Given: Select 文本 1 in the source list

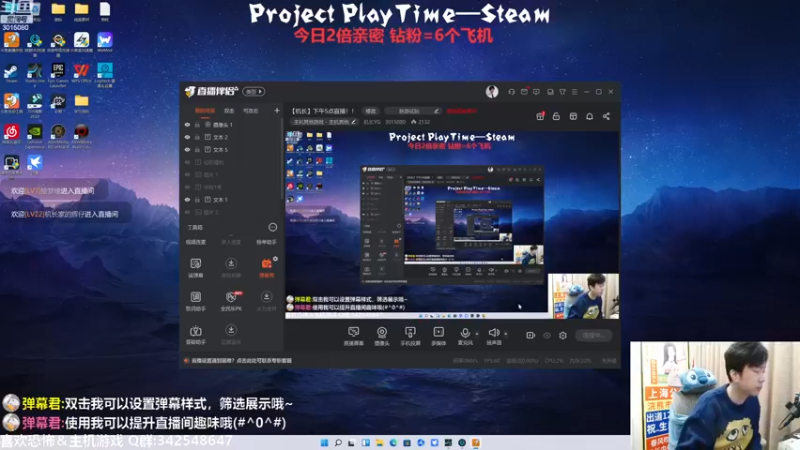Looking at the screenshot, I should [x=220, y=199].
